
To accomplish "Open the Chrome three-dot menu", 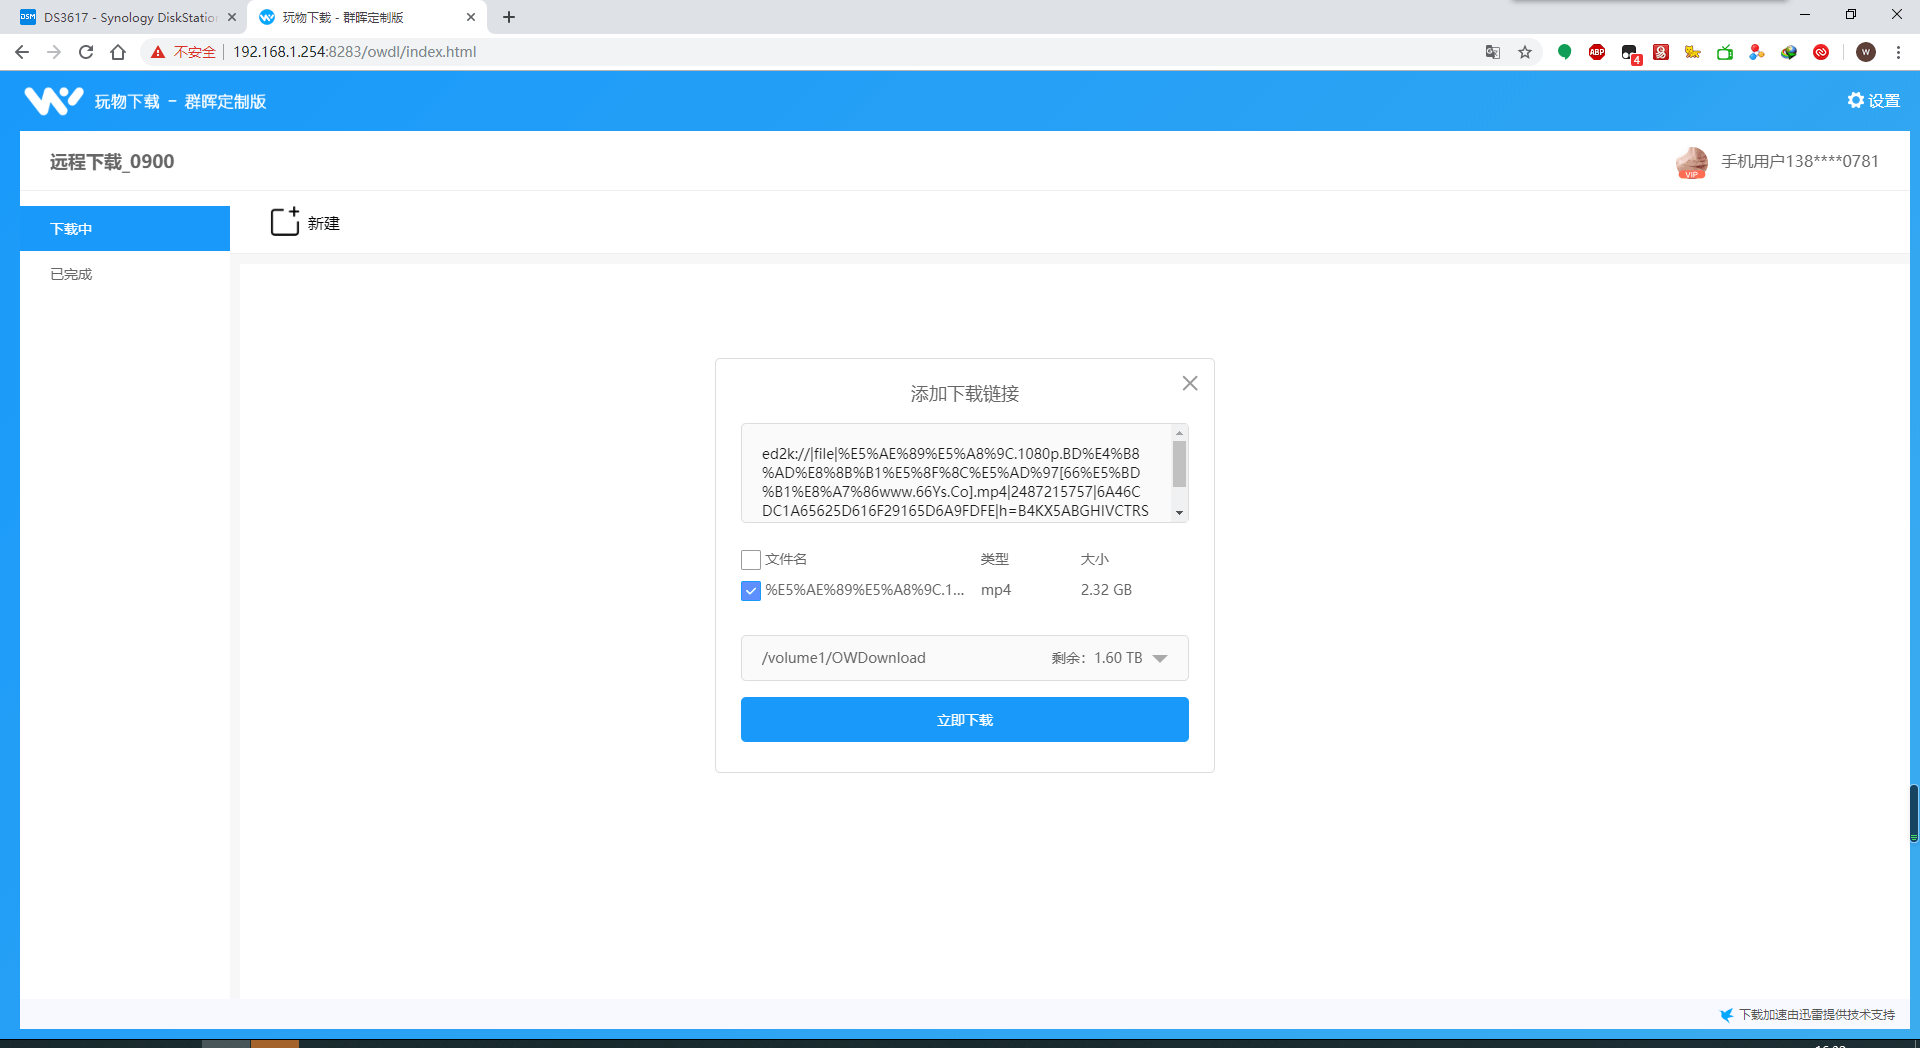I will [1898, 52].
